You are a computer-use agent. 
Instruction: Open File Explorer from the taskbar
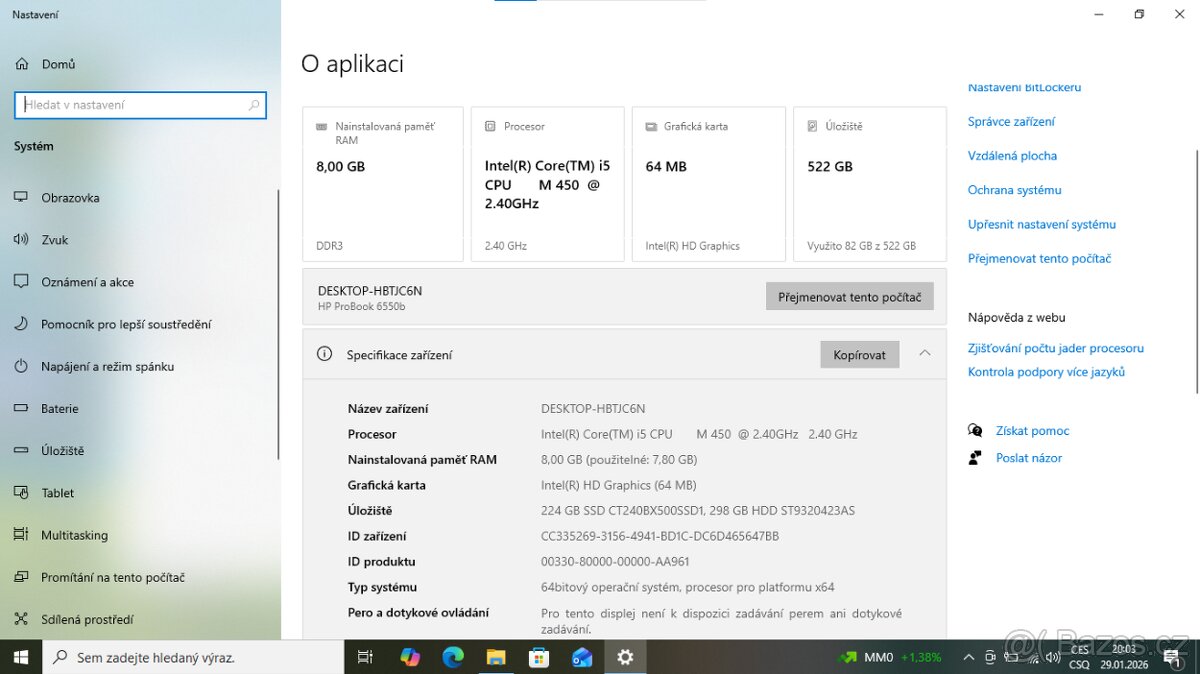pos(496,657)
